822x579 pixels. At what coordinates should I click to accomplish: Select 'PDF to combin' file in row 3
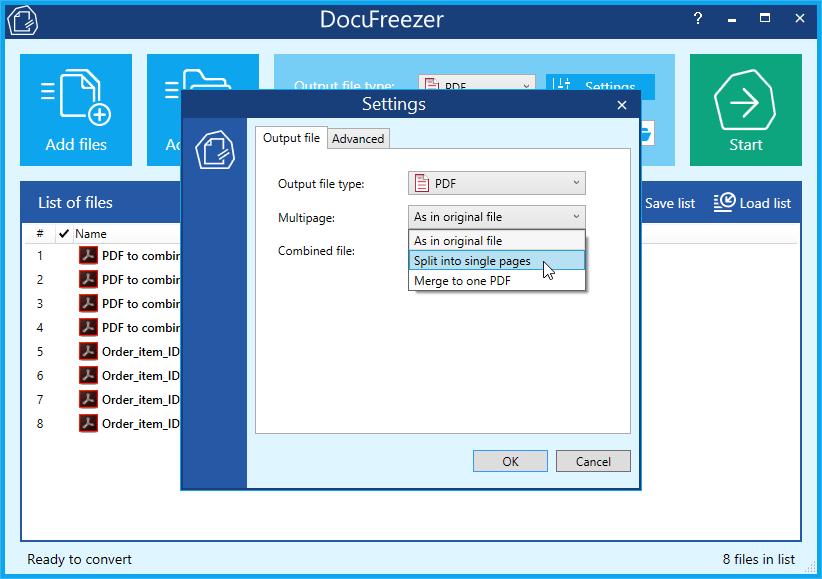tap(141, 304)
